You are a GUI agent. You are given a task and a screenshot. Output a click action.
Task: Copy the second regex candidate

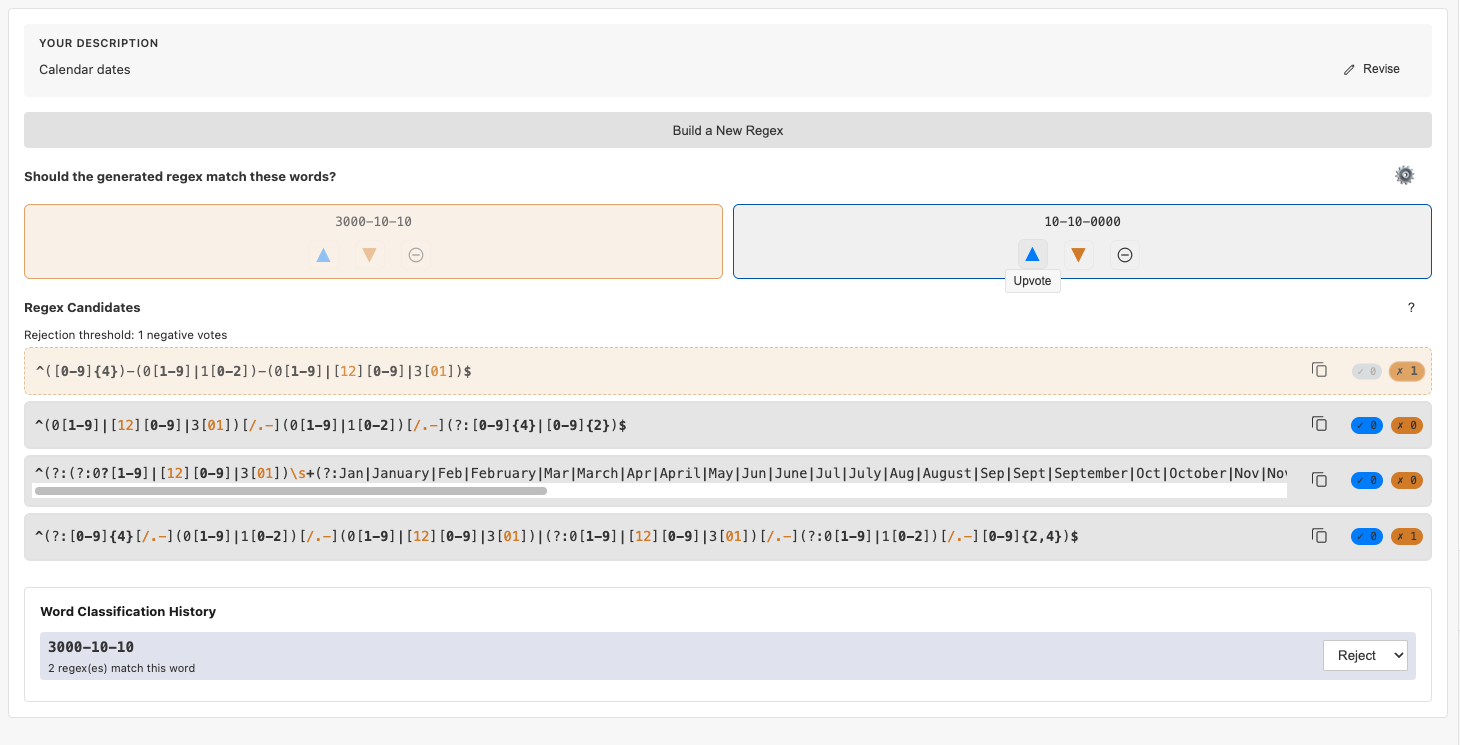pyautogui.click(x=1319, y=424)
